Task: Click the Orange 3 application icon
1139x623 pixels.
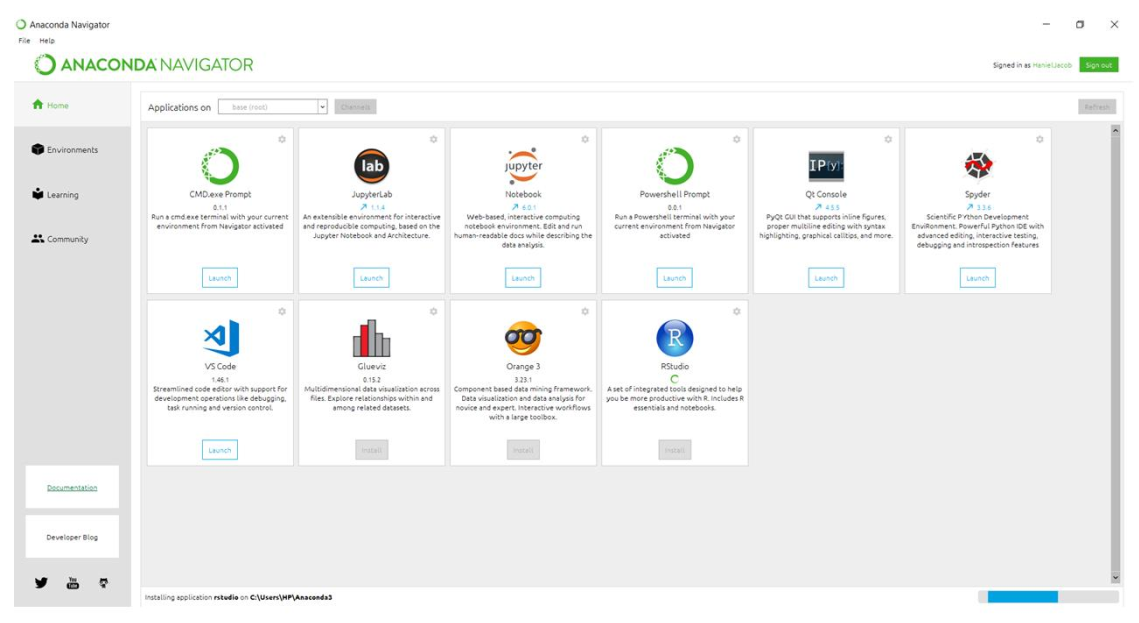Action: (523, 338)
